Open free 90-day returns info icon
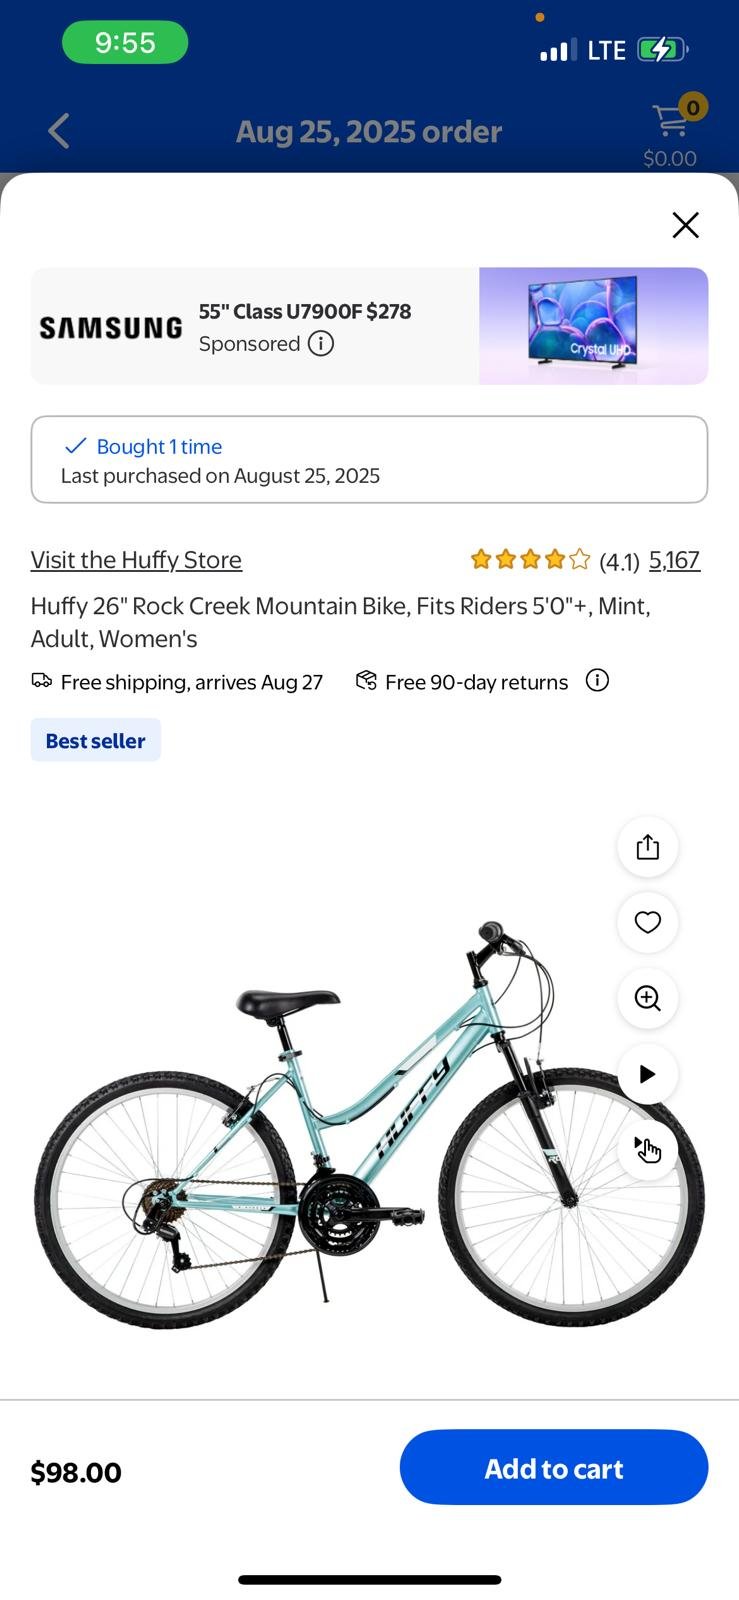 coord(597,681)
